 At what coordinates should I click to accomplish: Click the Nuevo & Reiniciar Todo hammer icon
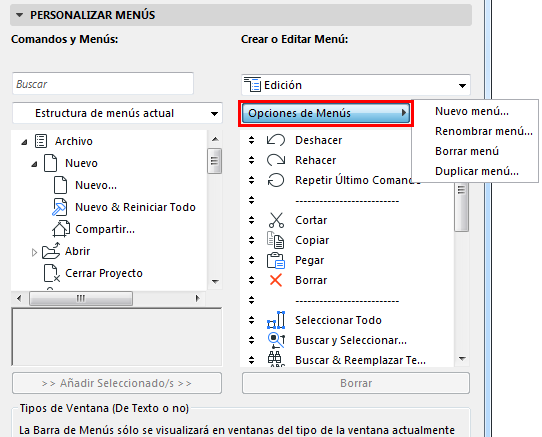59,207
